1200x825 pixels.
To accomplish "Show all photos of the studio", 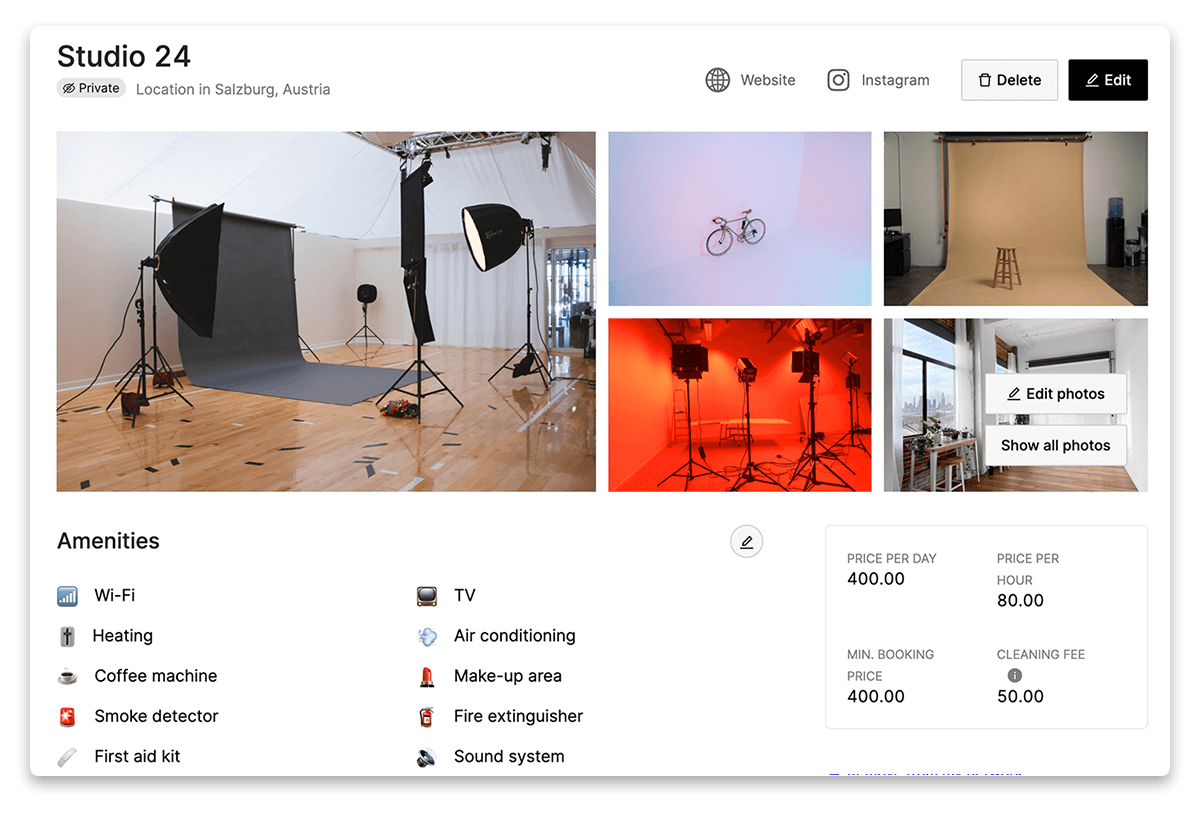I will point(1056,445).
